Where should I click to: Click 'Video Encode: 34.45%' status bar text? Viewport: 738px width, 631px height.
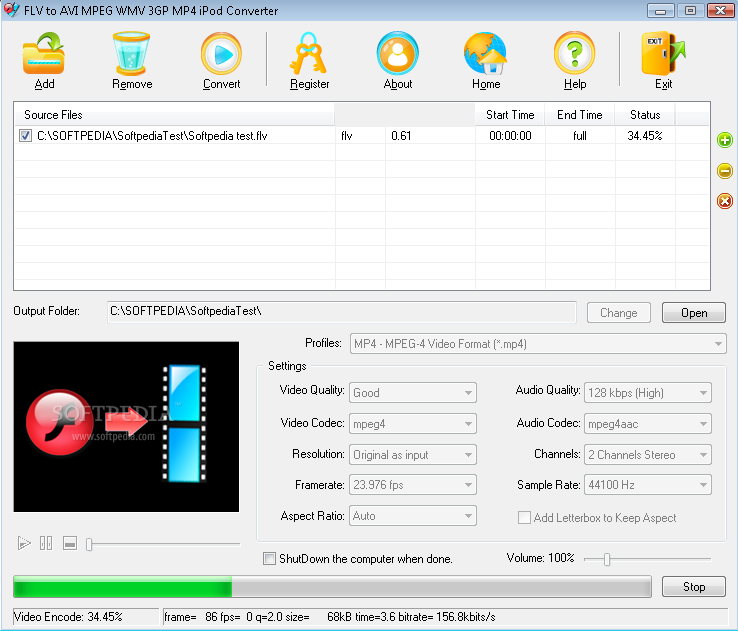click(x=68, y=617)
